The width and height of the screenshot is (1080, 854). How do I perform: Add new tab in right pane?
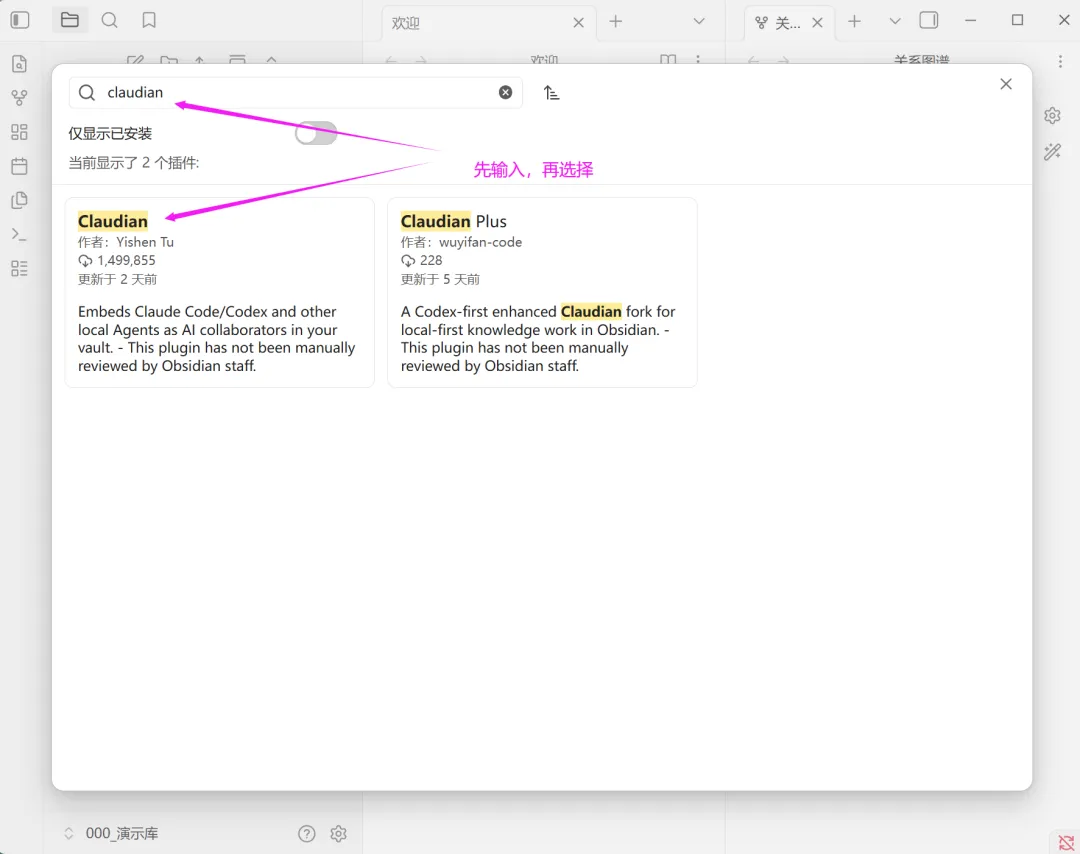[x=854, y=21]
